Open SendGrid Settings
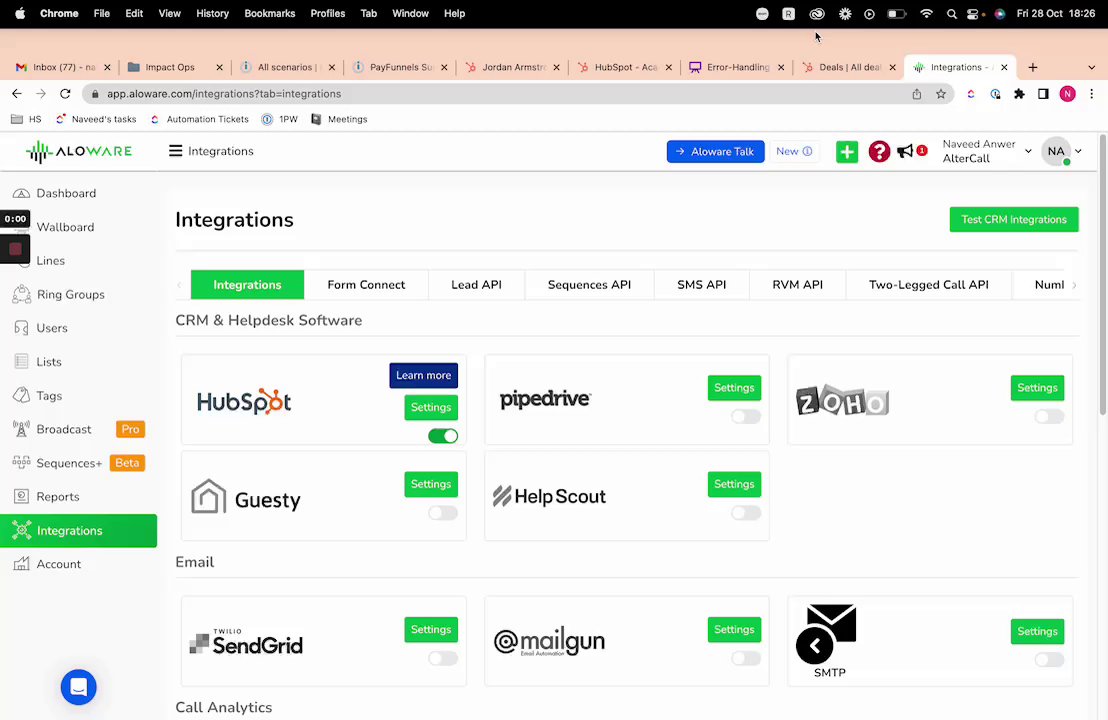Image resolution: width=1108 pixels, height=720 pixels. tap(431, 630)
